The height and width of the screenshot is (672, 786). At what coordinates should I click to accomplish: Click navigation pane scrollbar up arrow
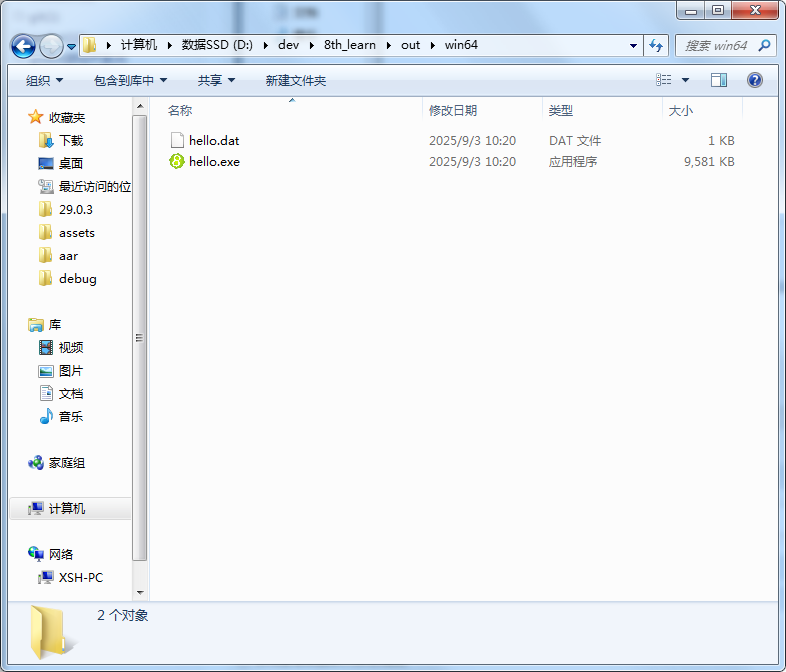[x=140, y=106]
